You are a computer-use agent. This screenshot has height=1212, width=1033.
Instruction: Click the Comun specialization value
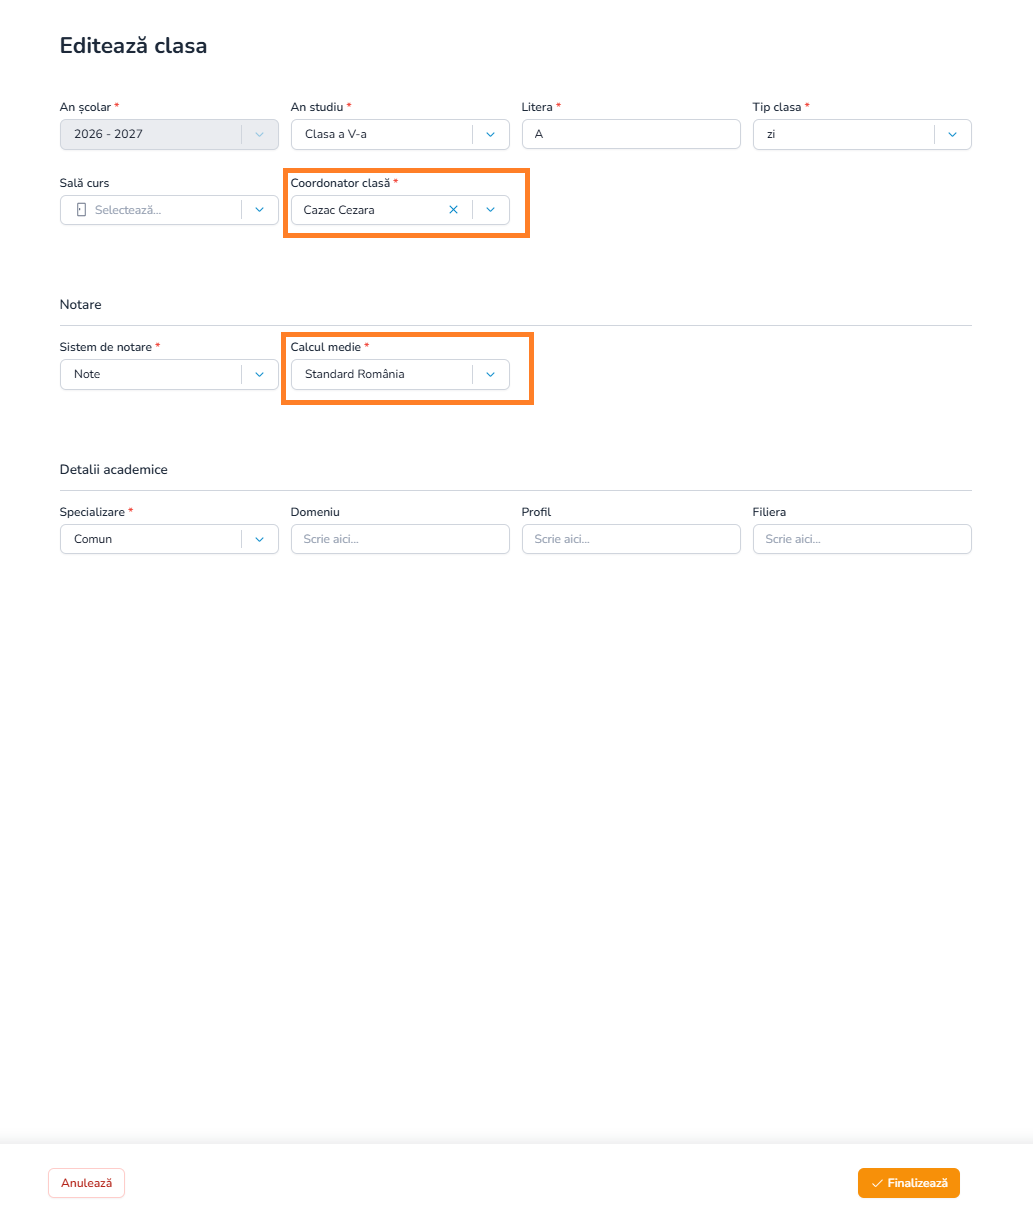pyautogui.click(x=93, y=539)
